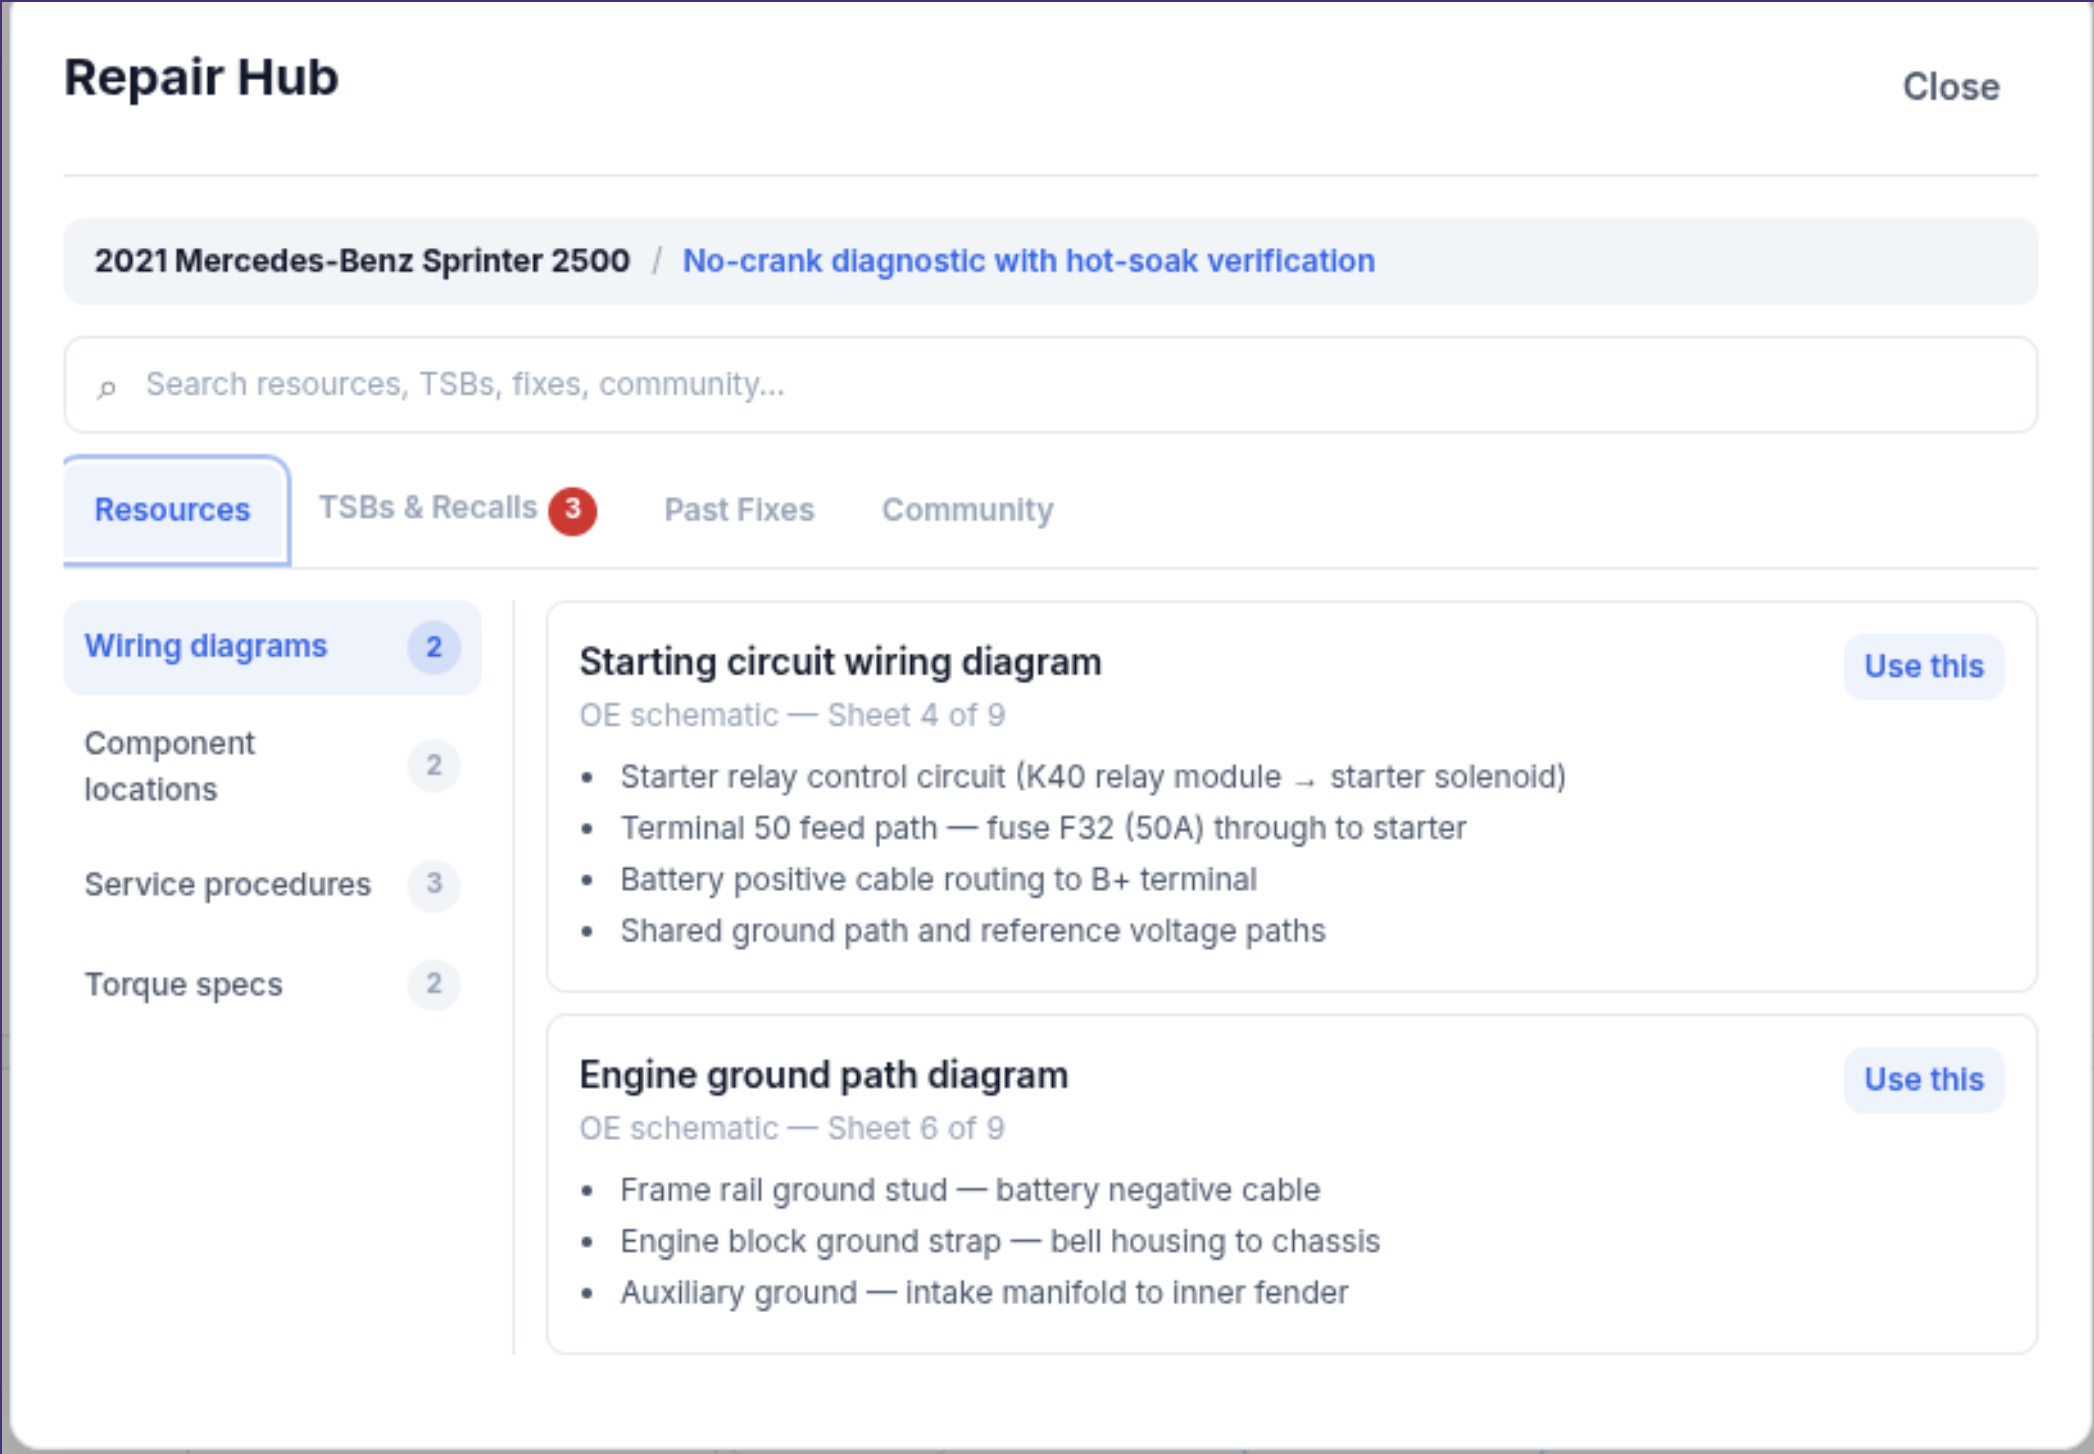Viewport: 2094px width, 1454px height.
Task: Select Component locations category
Action: 272,766
